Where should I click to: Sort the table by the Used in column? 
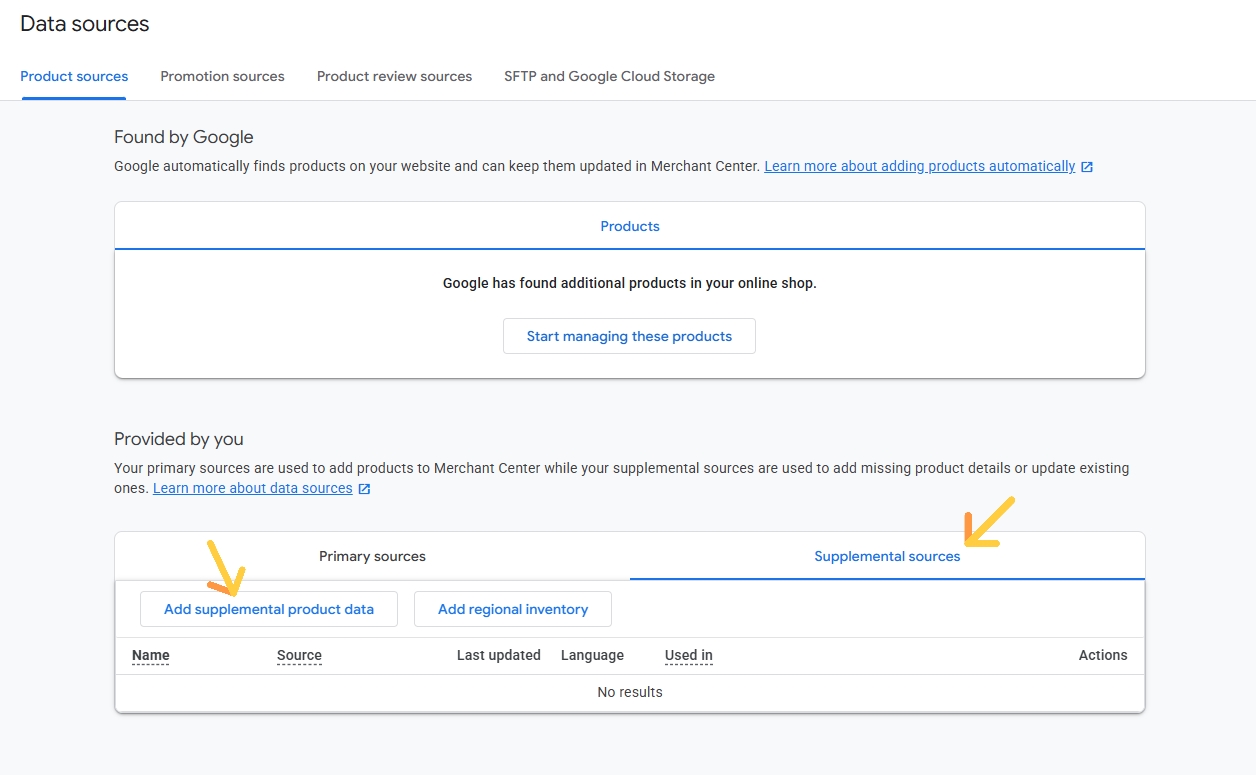pos(688,655)
